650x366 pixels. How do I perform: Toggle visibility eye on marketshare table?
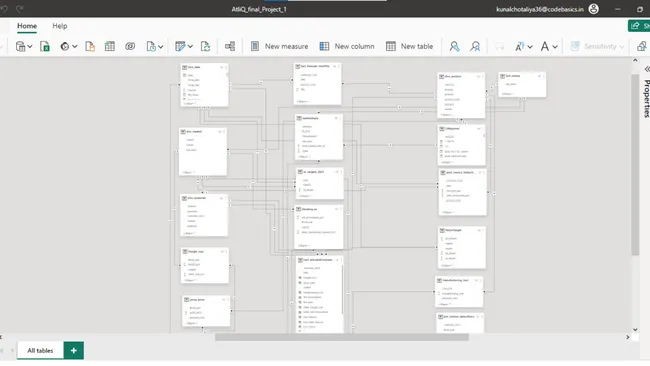(x=336, y=118)
